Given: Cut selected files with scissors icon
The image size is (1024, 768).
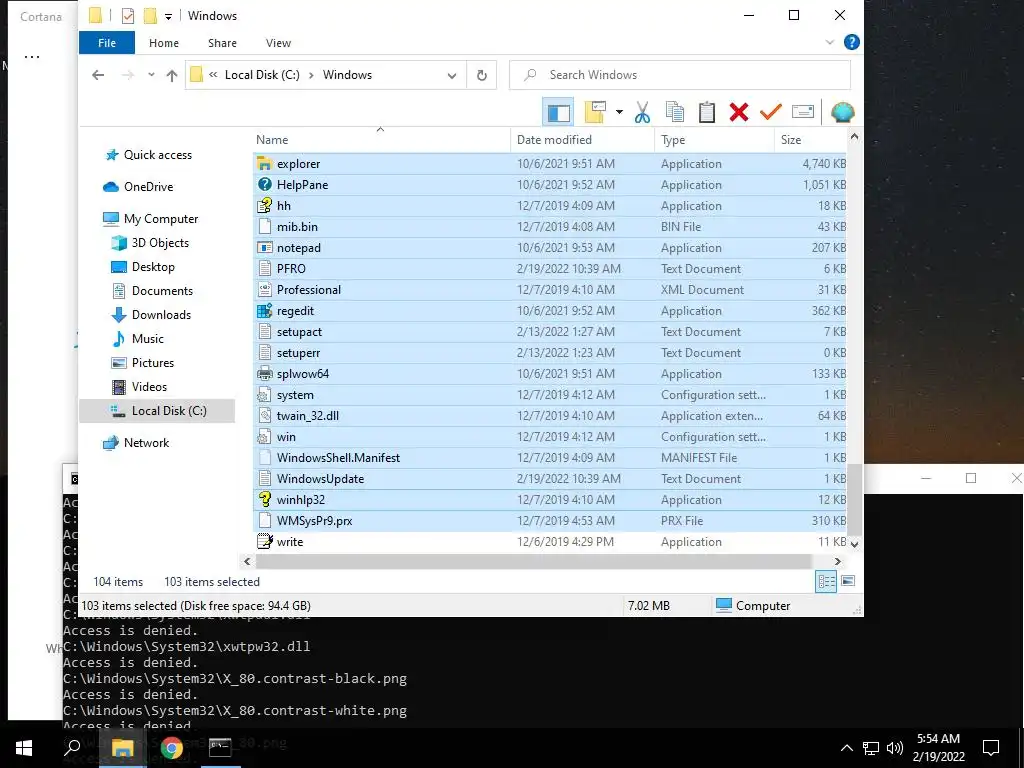Looking at the screenshot, I should (x=643, y=112).
